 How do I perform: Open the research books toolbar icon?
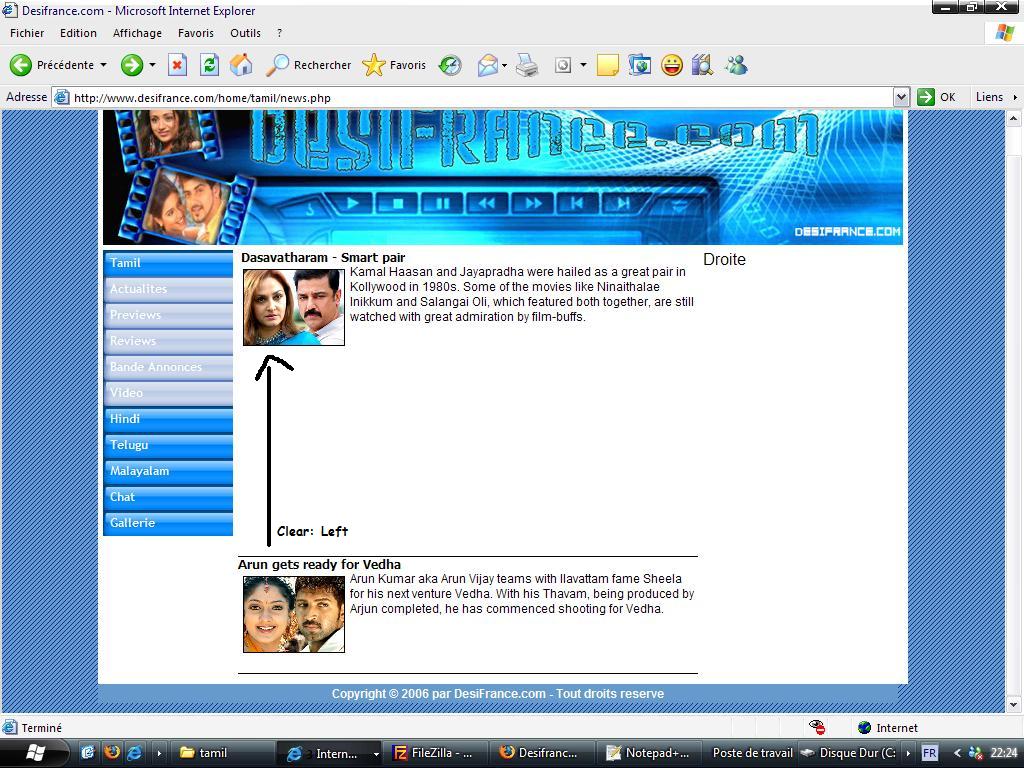click(703, 65)
